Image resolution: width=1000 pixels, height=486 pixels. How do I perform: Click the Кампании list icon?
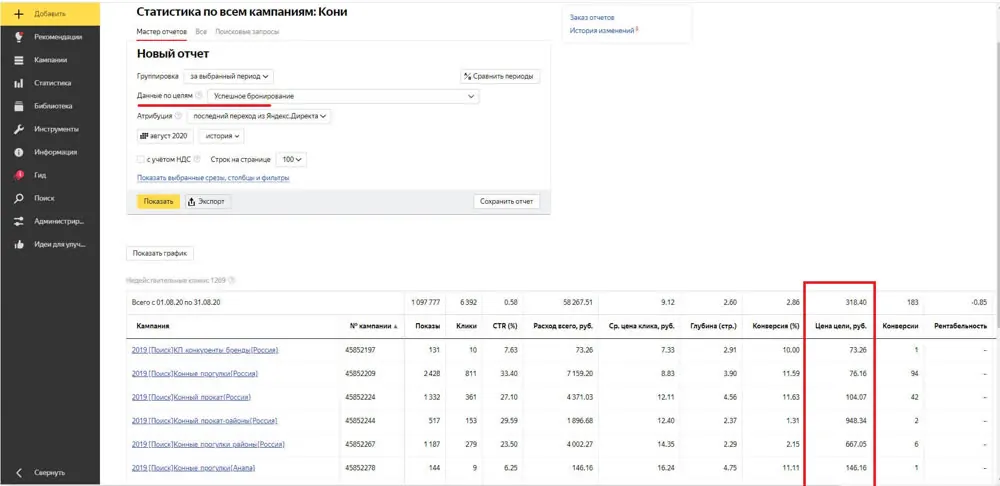click(18, 60)
